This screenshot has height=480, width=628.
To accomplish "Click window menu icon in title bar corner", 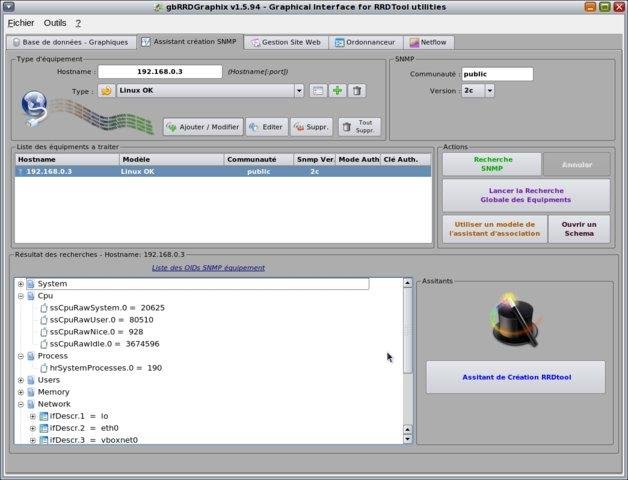I will [8, 6].
